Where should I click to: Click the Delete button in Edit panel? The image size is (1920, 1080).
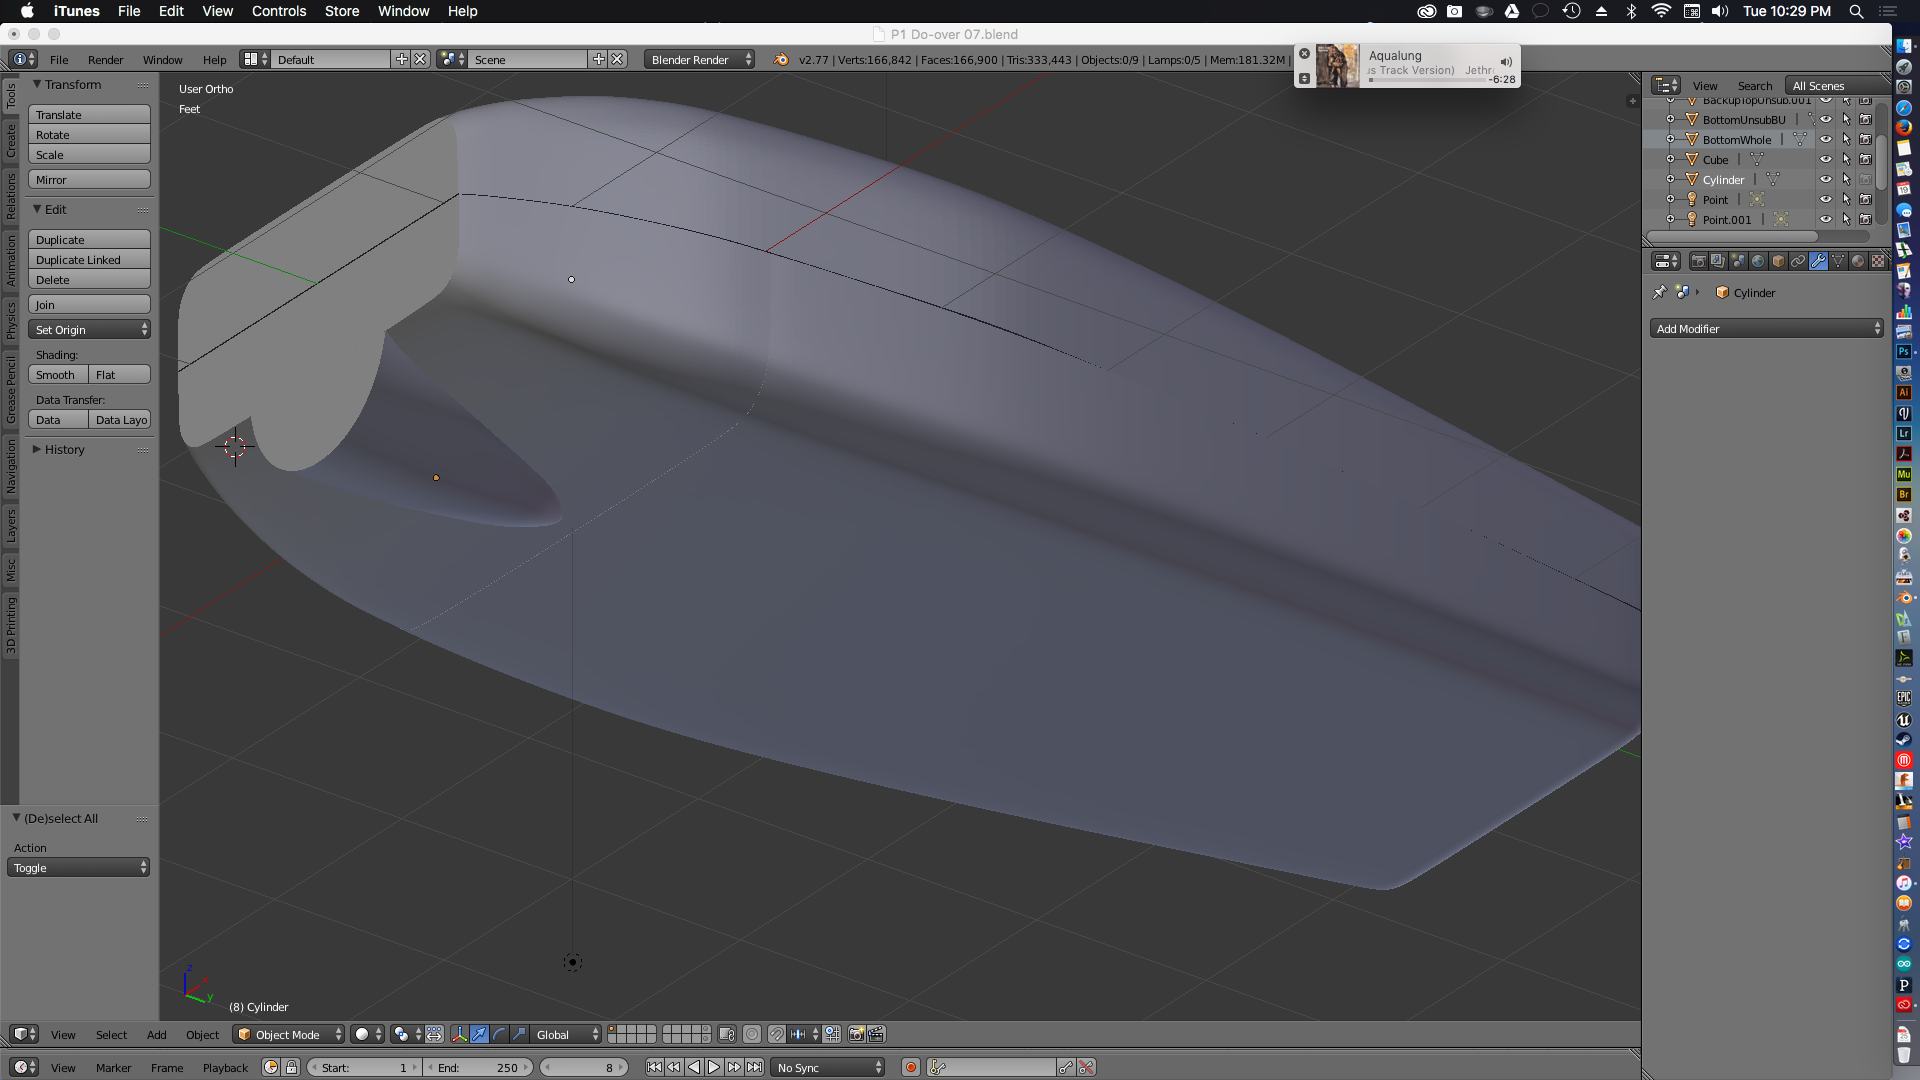point(89,279)
